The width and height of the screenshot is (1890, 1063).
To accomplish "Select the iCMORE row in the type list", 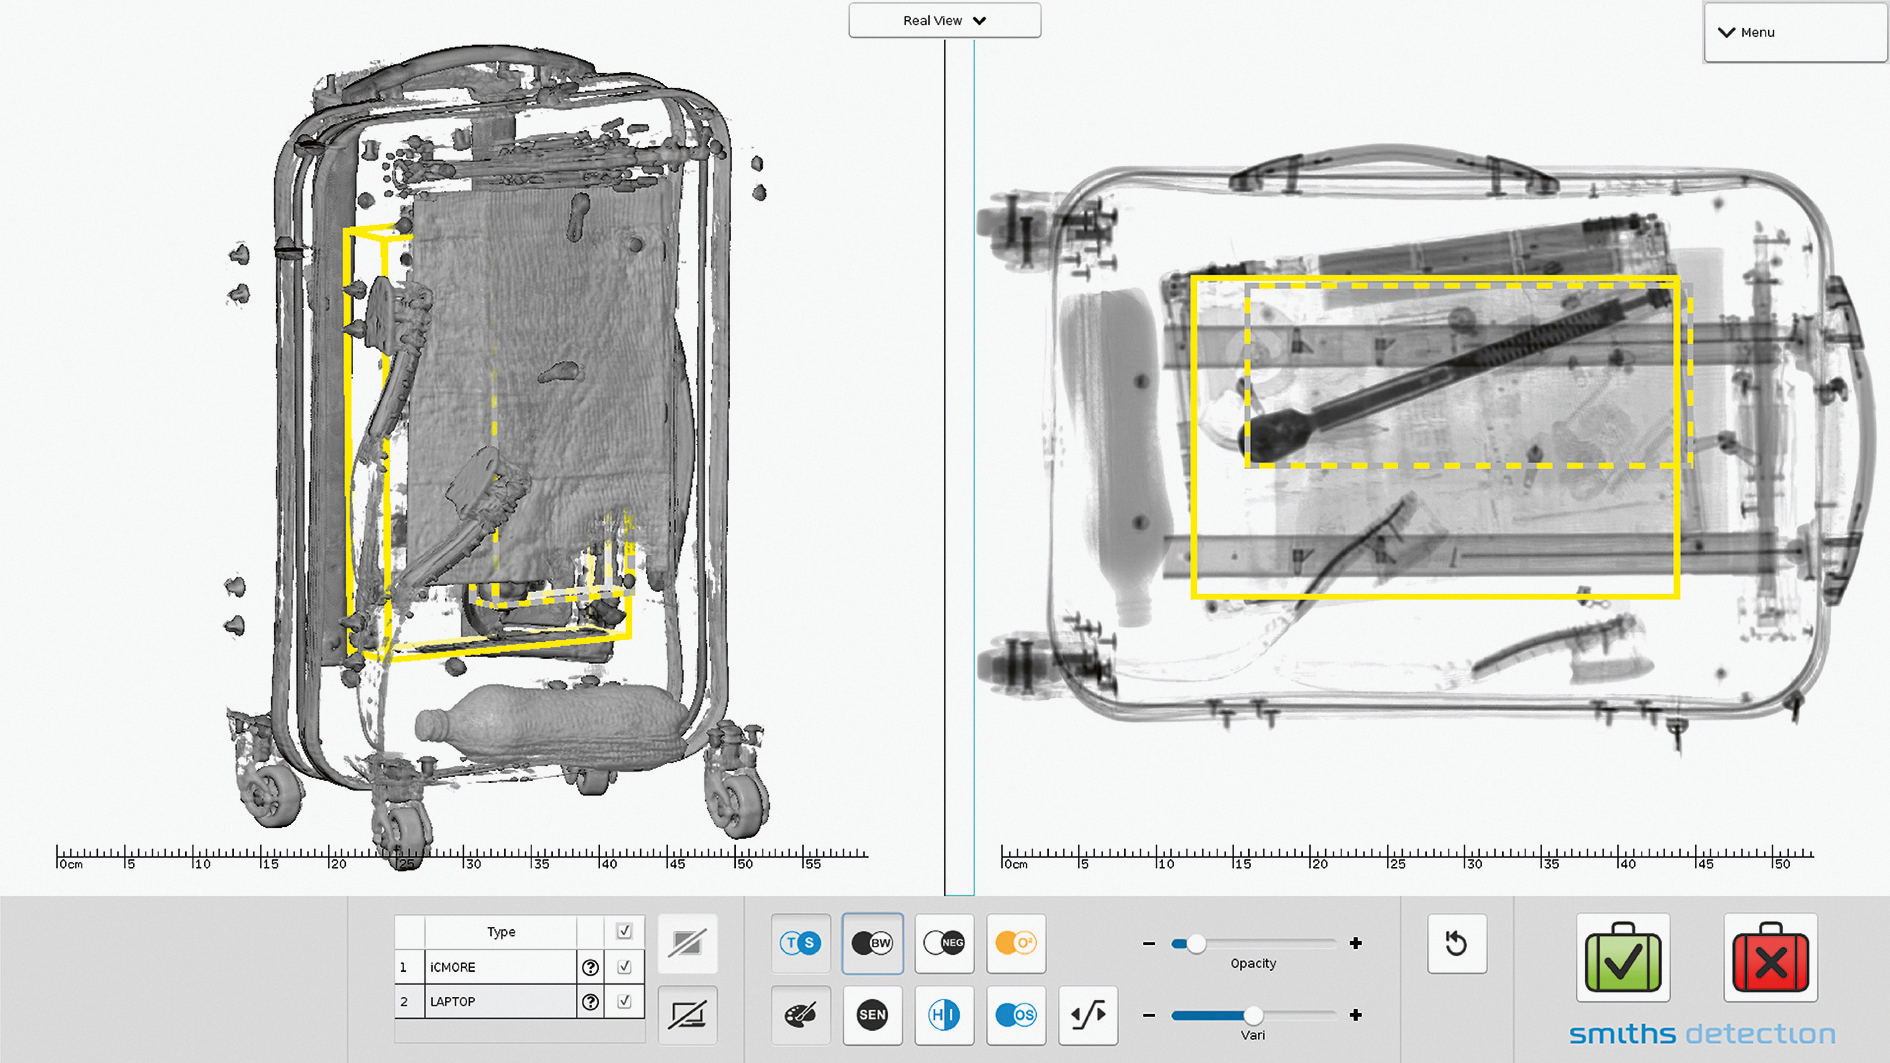I will 500,967.
